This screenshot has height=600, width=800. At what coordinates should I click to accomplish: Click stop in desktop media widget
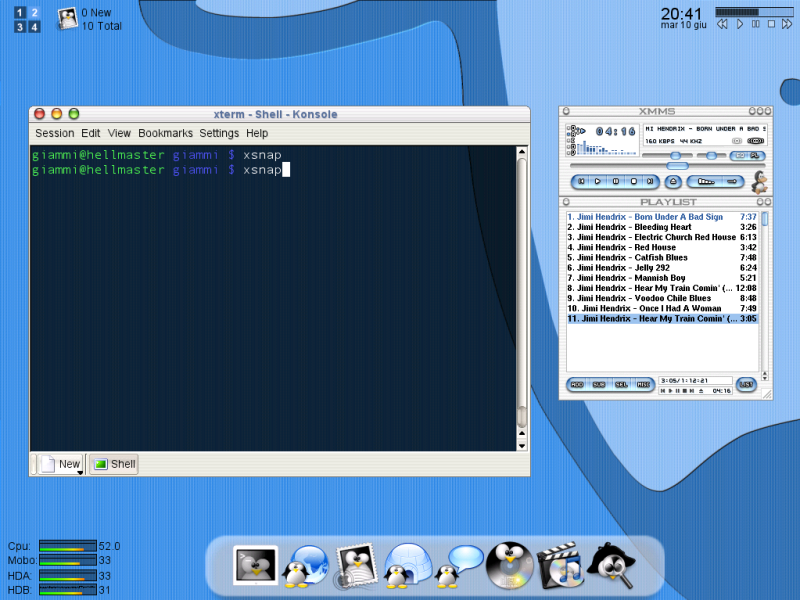771,24
